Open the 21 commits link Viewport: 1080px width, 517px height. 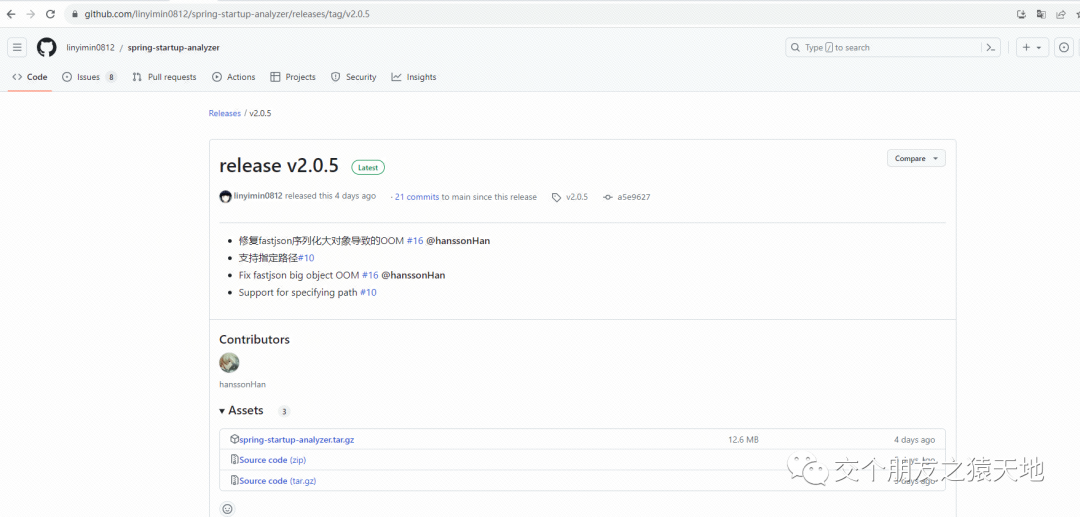(x=417, y=197)
